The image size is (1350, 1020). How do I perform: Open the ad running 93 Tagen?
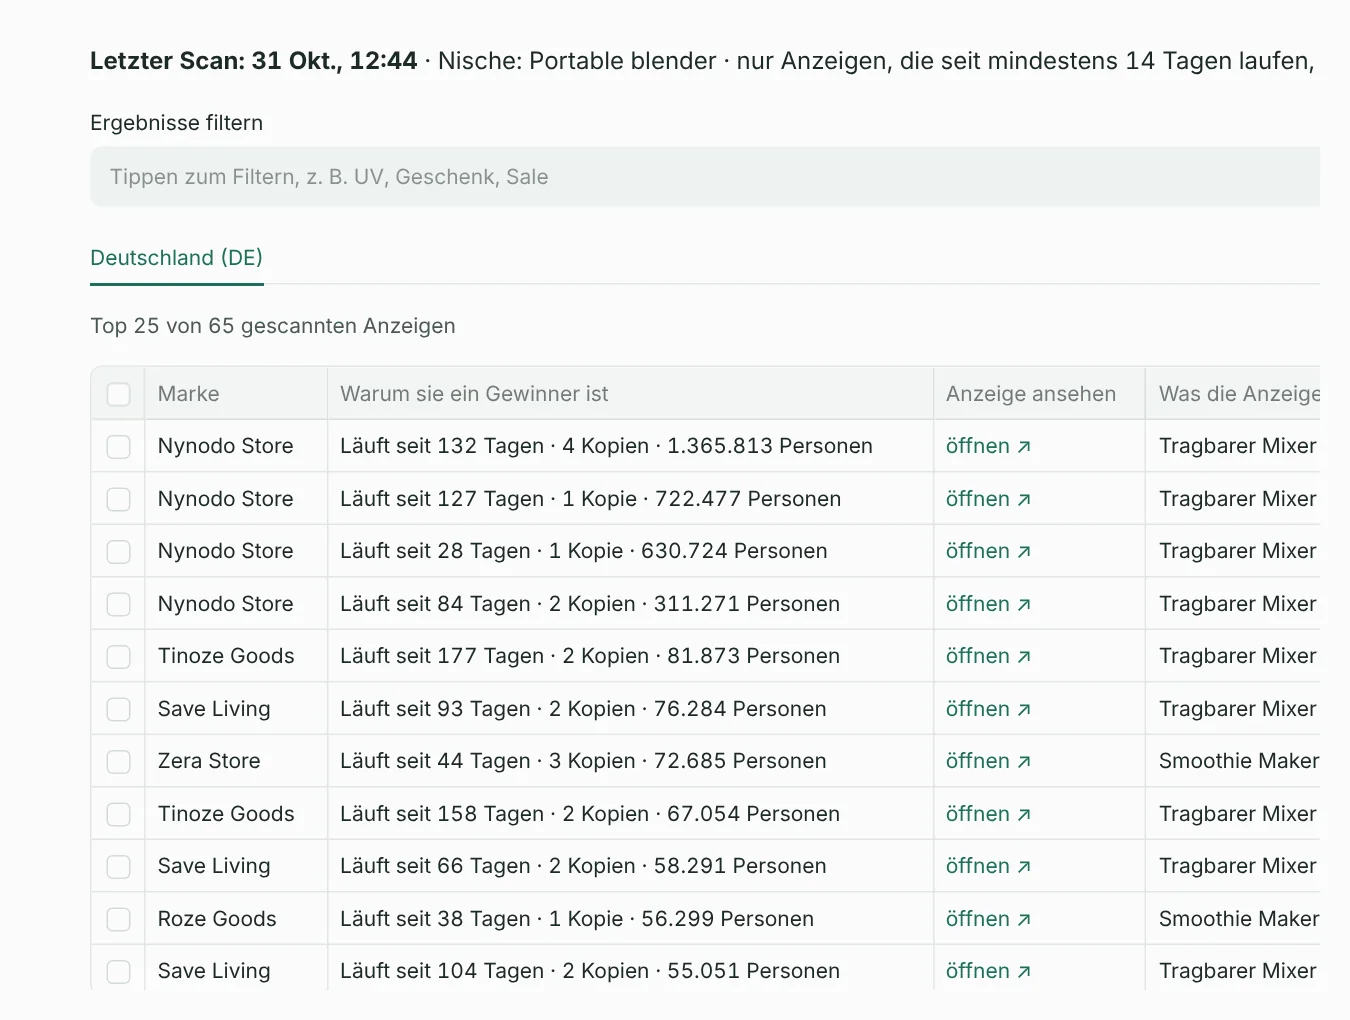tap(988, 709)
